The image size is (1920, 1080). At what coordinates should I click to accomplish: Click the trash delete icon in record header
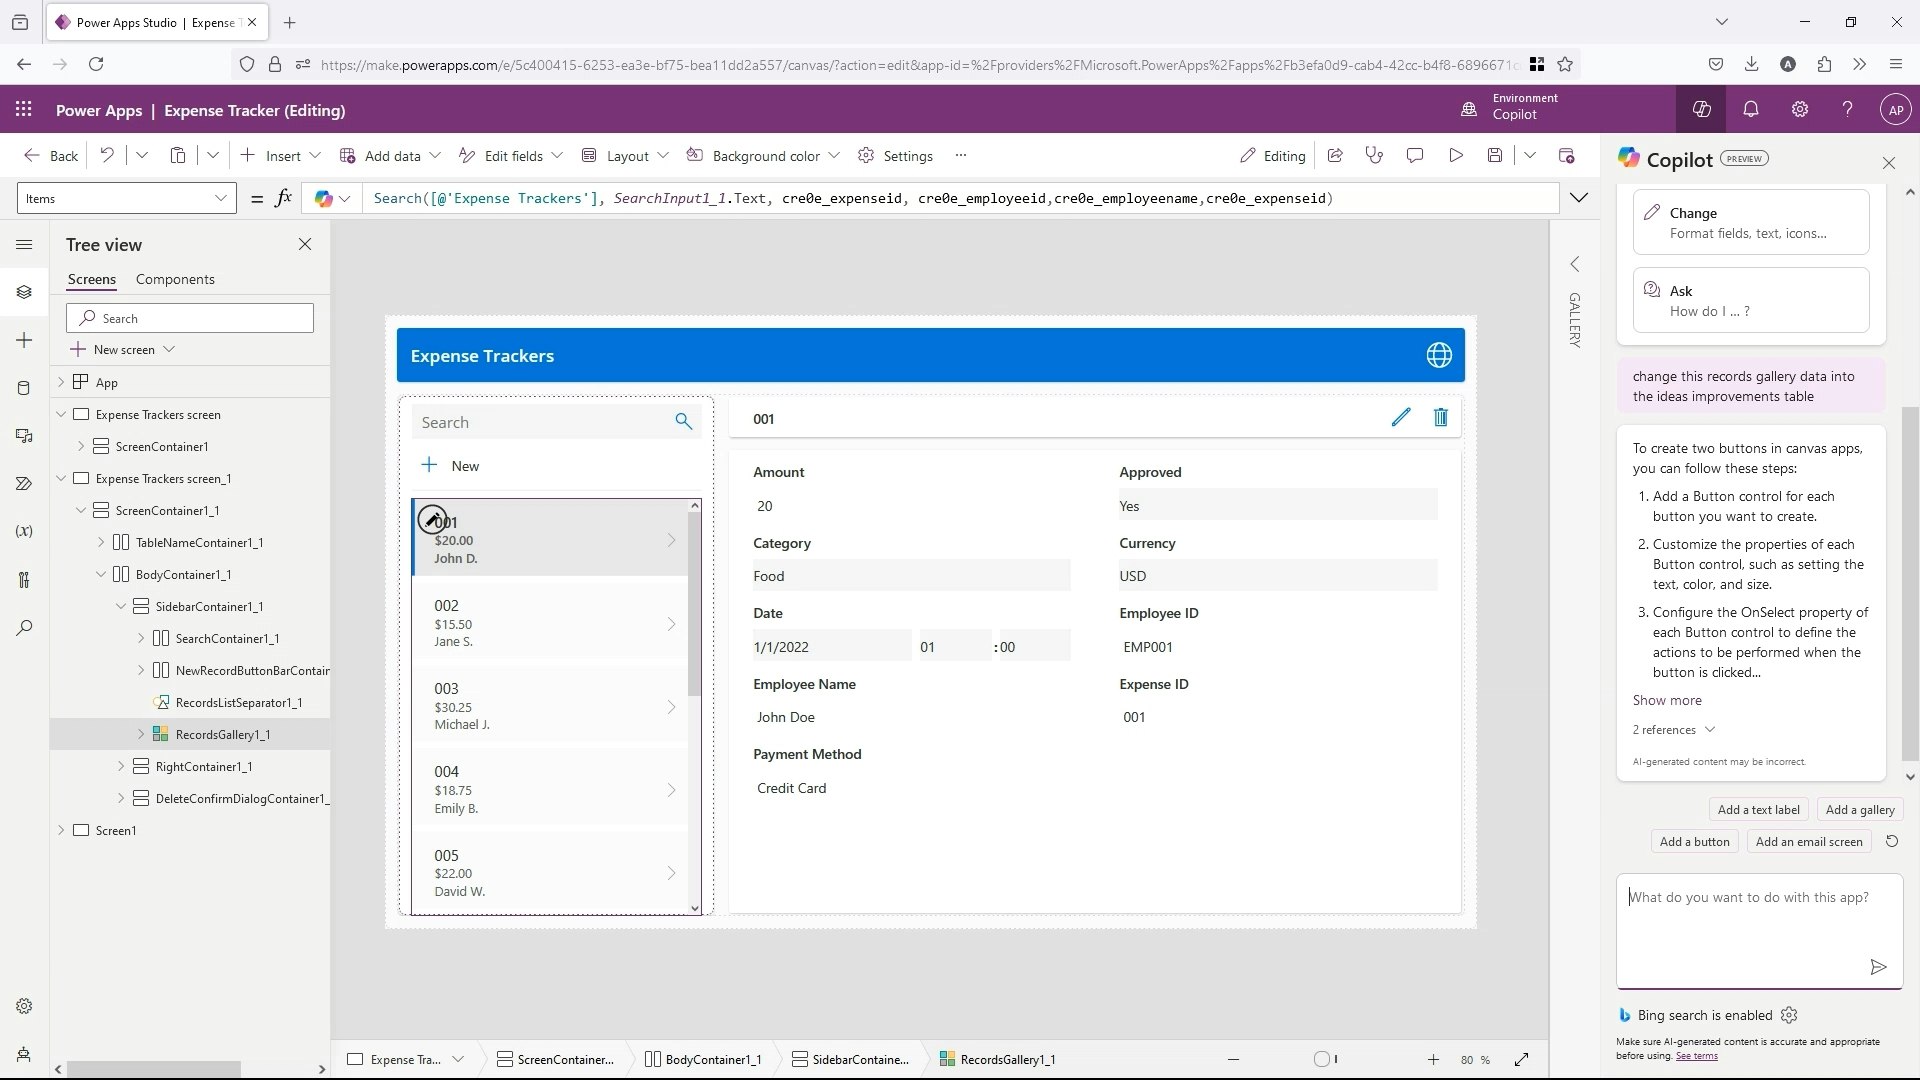click(x=1440, y=418)
